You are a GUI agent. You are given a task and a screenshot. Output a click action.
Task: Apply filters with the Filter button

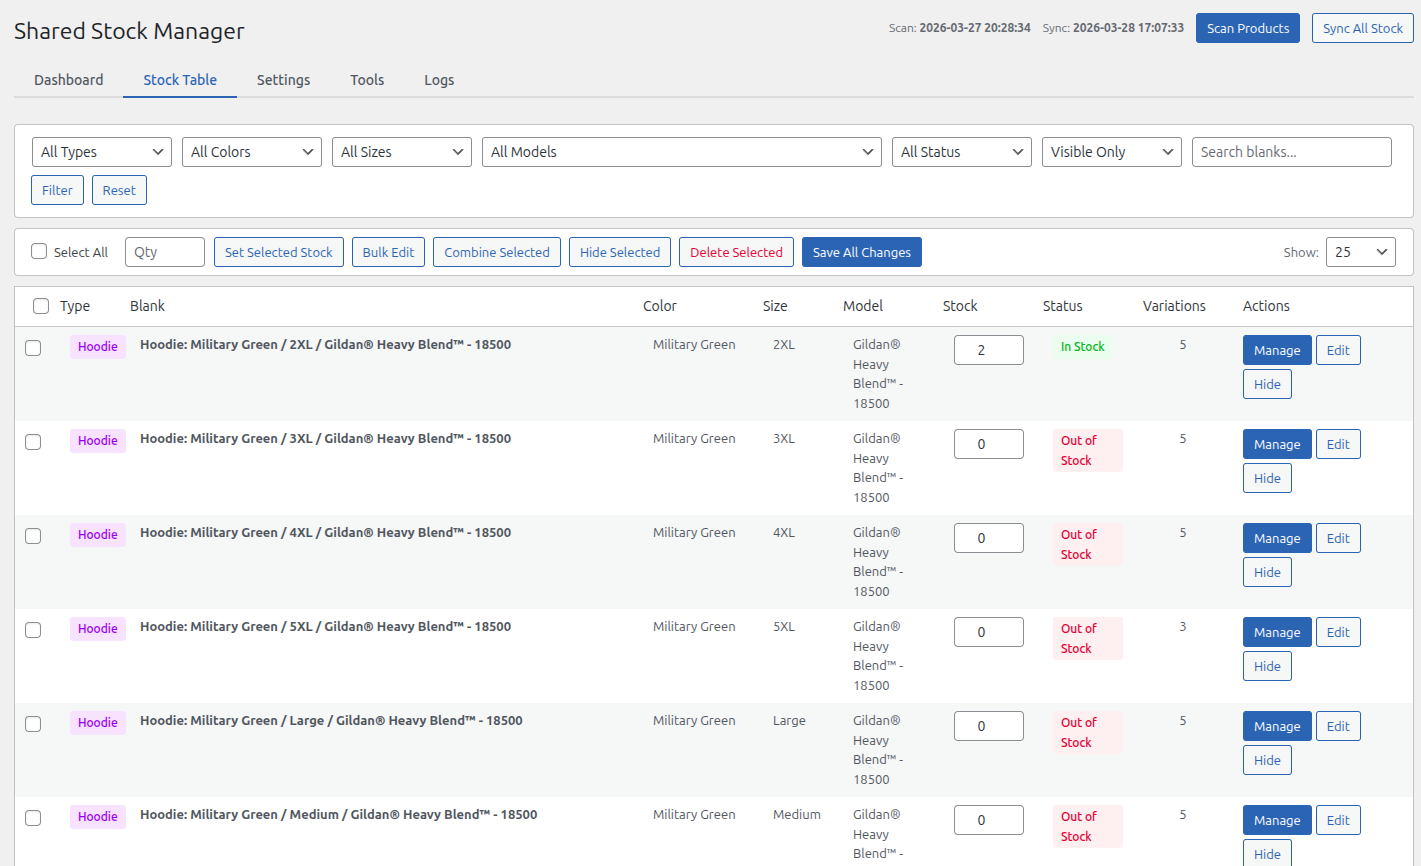pyautogui.click(x=57, y=189)
